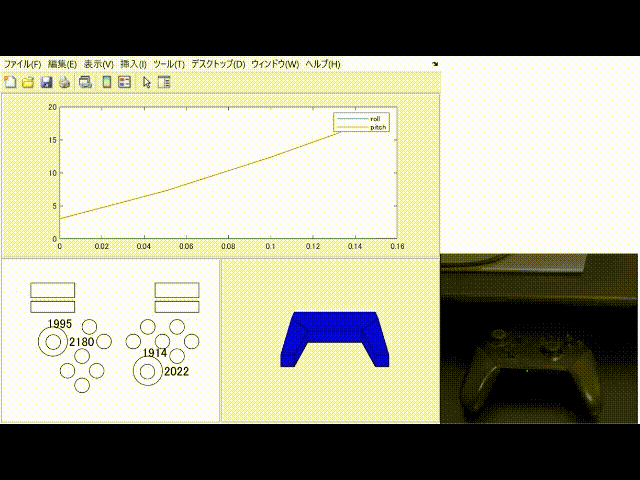The width and height of the screenshot is (640, 480).
Task: Open the 挿入(I) menu
Action: point(133,64)
